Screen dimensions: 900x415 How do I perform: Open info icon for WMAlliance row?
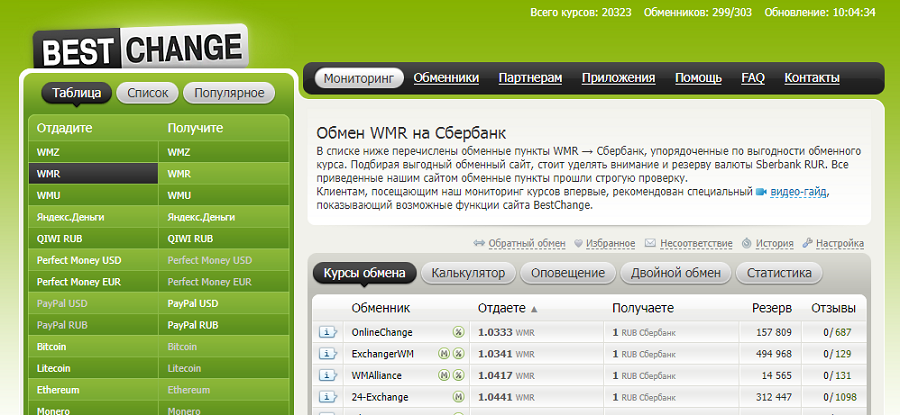tap(328, 375)
